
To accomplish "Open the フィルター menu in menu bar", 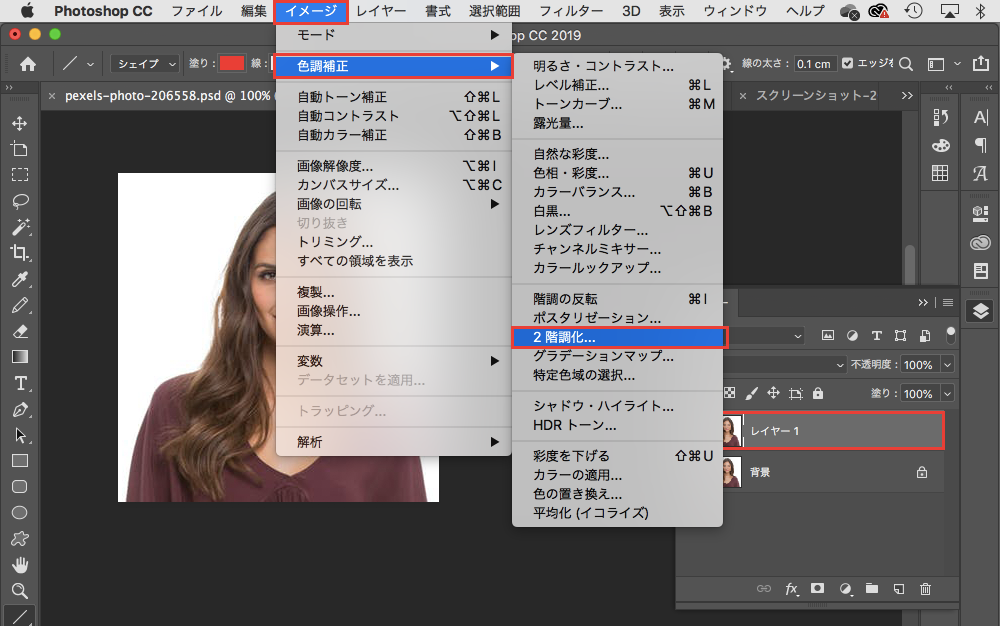I will pyautogui.click(x=571, y=12).
